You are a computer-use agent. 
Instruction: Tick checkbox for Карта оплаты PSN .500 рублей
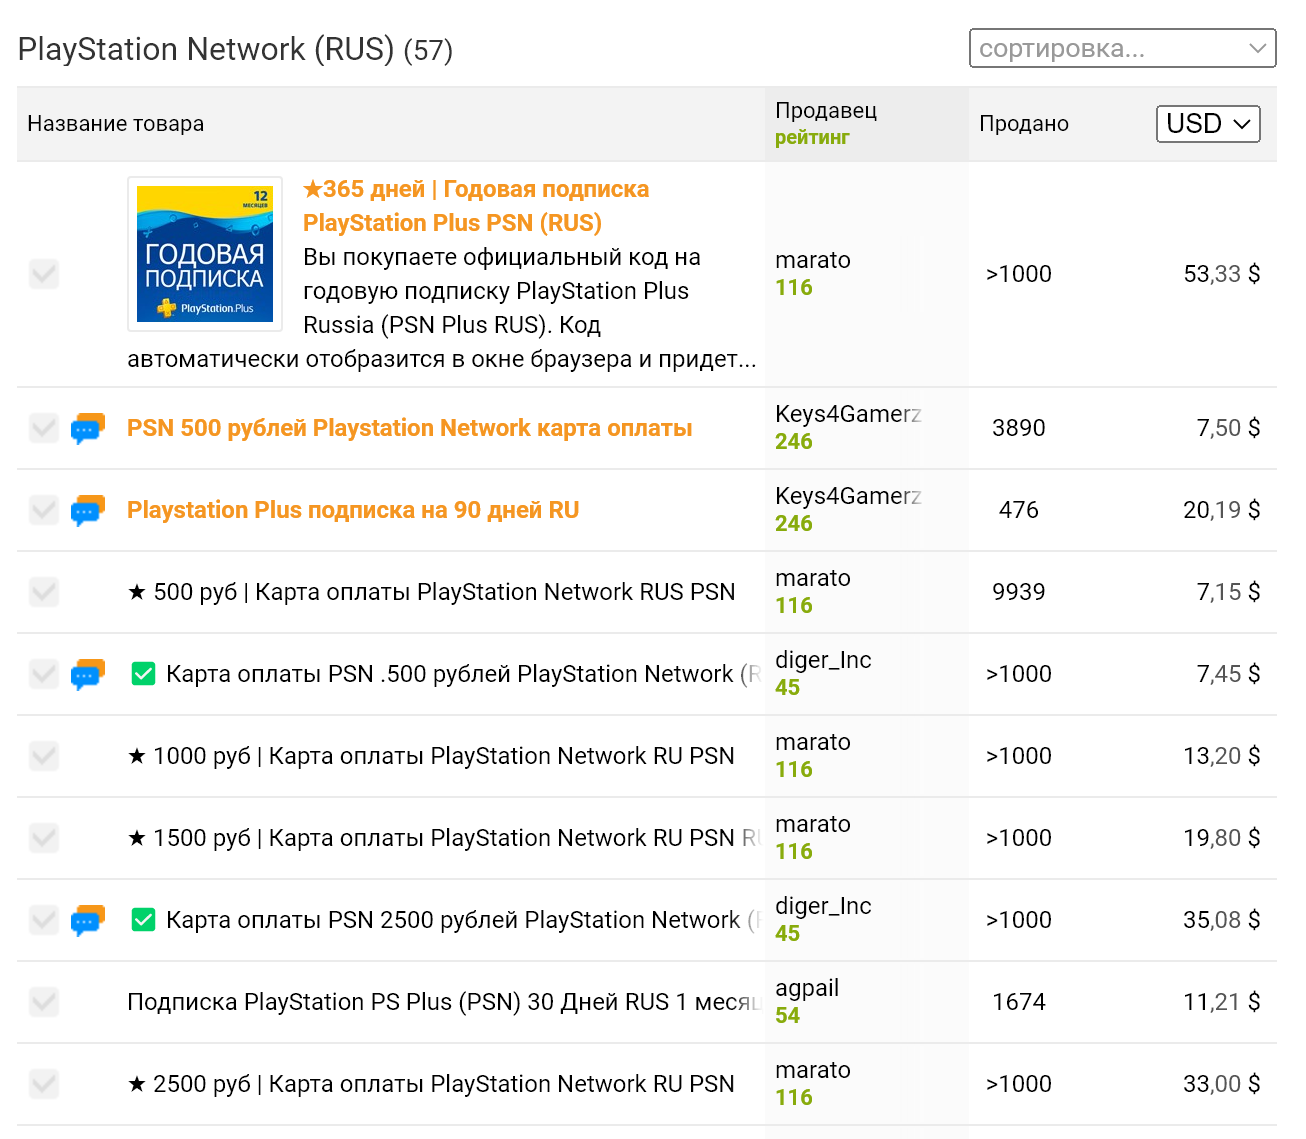point(44,674)
